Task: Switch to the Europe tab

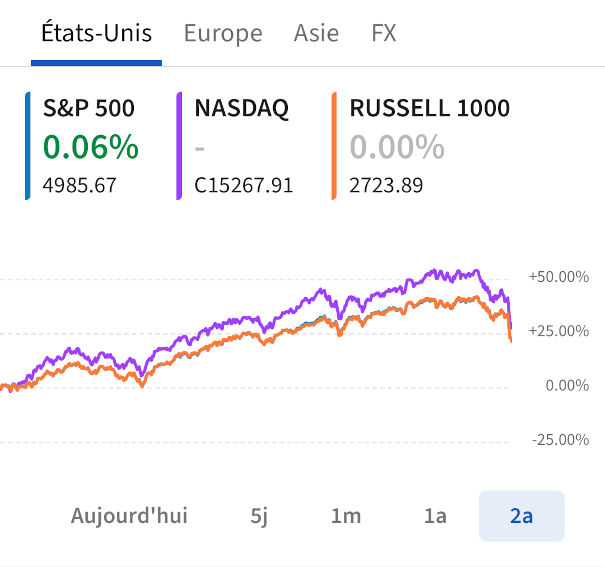Action: [223, 33]
